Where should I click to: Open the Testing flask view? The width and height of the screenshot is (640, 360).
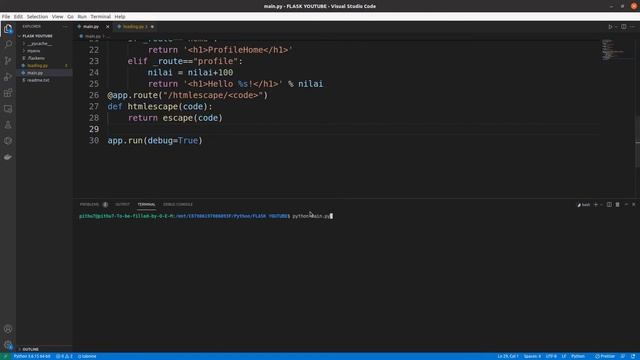coord(8,125)
